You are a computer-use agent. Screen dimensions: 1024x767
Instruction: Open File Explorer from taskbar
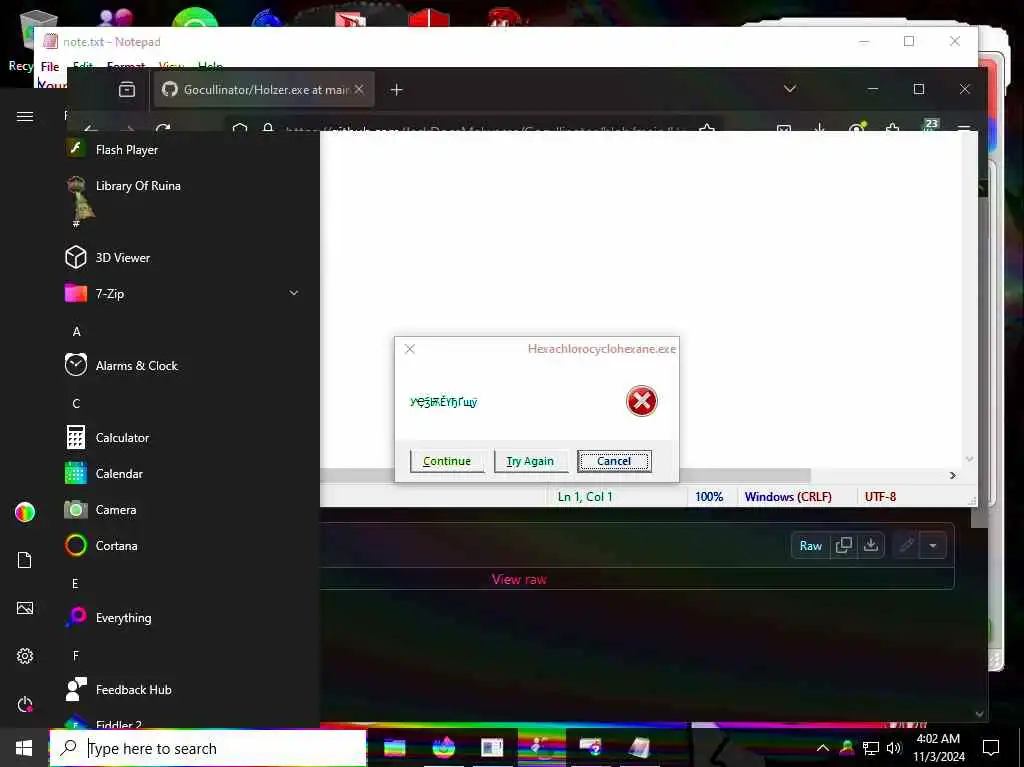(394, 748)
